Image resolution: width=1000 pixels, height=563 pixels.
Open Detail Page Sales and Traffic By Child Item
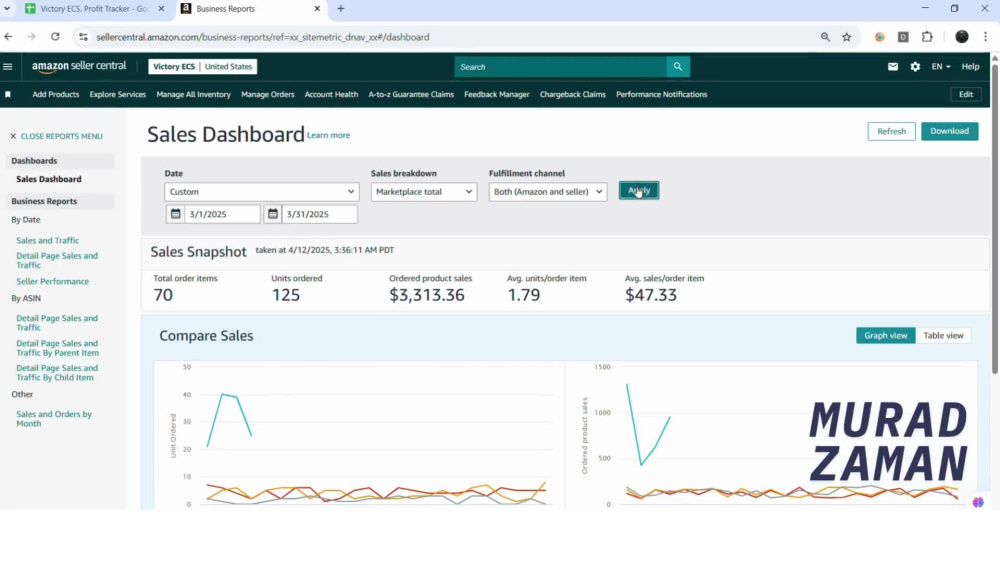tap(57, 372)
